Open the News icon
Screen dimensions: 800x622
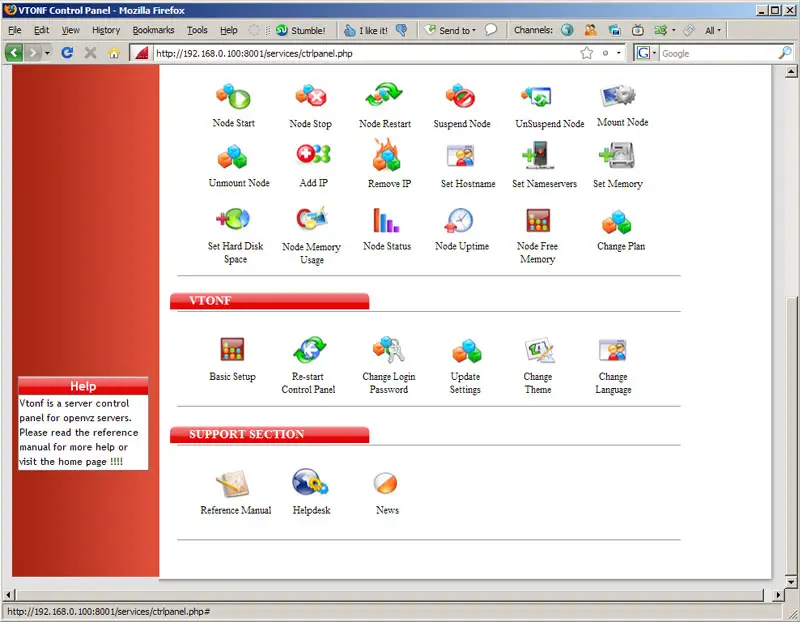click(x=385, y=483)
